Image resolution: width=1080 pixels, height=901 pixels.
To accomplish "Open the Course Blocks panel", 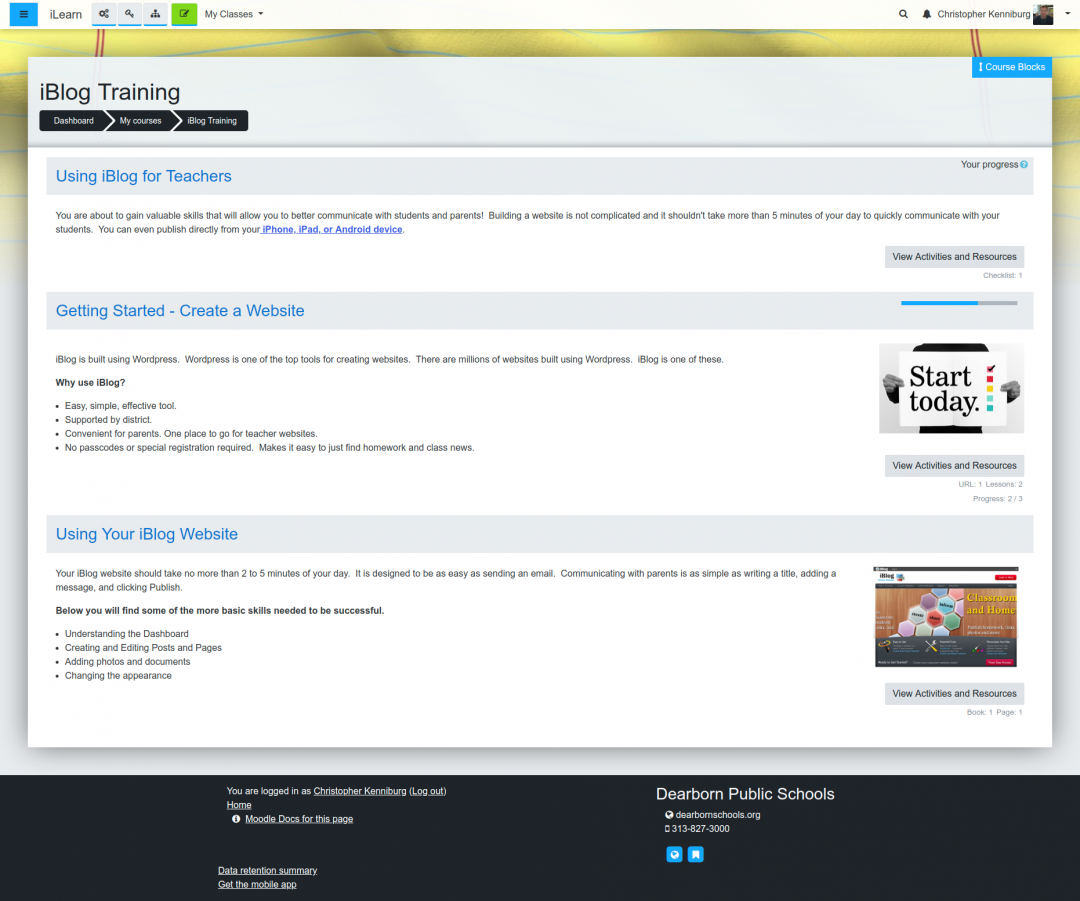I will (1011, 66).
